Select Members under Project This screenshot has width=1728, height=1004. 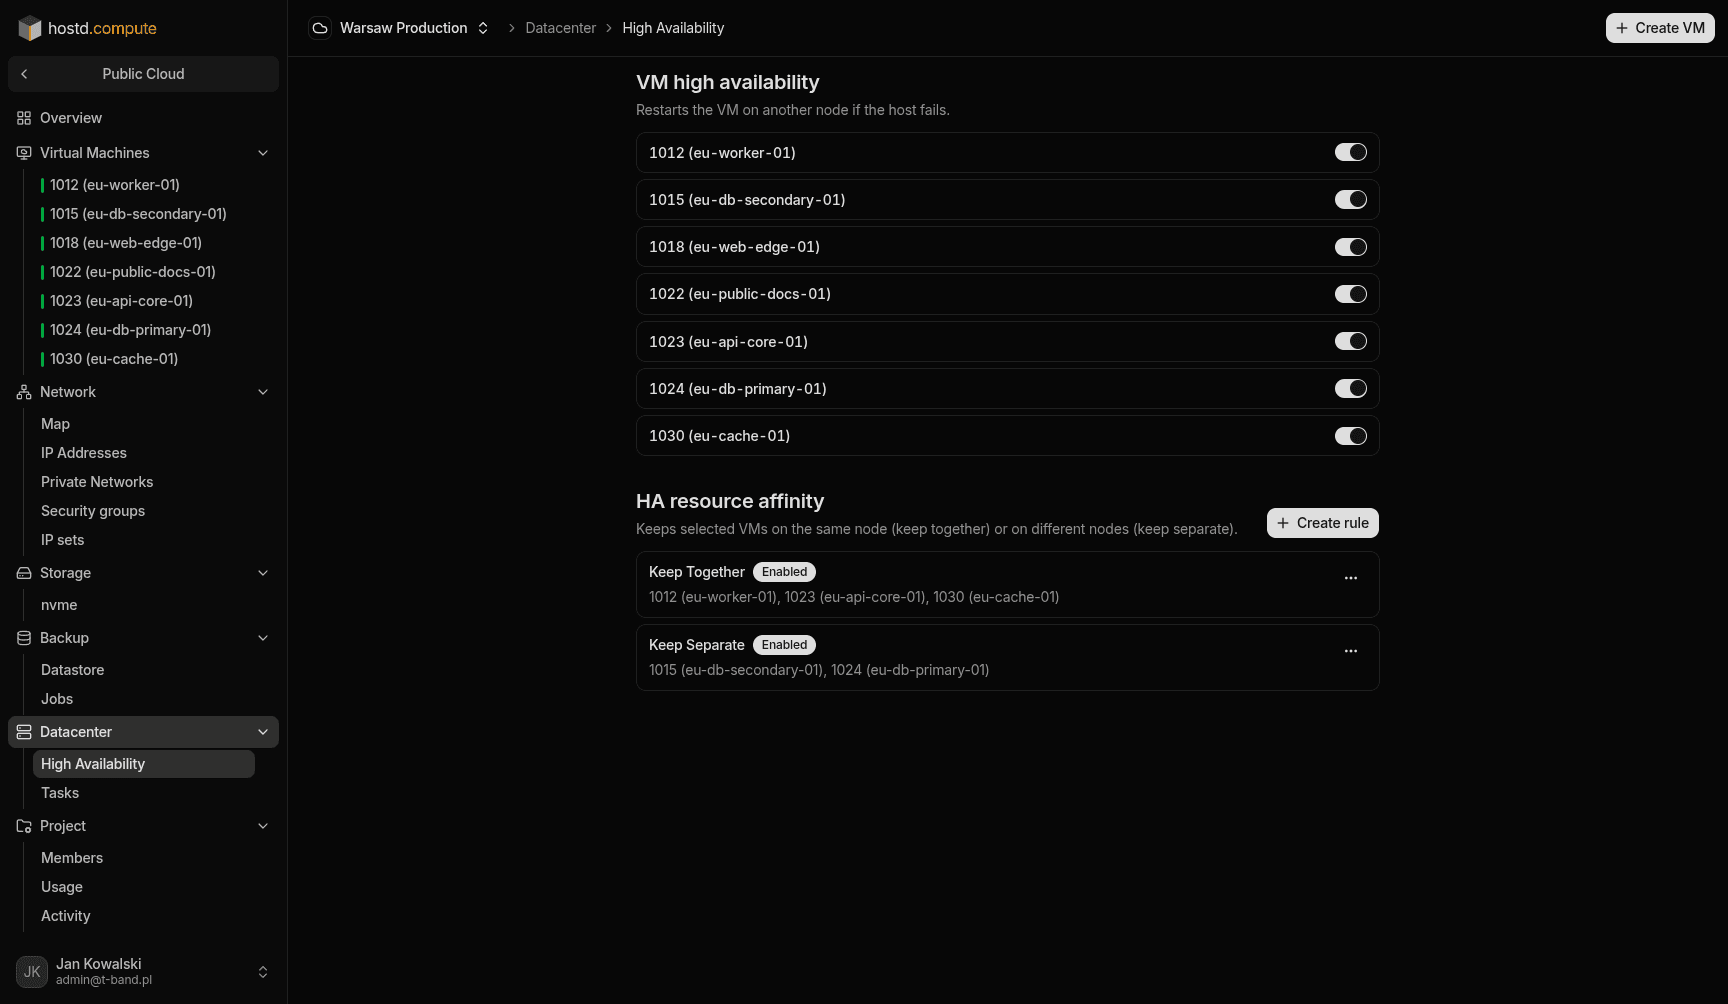point(144,858)
